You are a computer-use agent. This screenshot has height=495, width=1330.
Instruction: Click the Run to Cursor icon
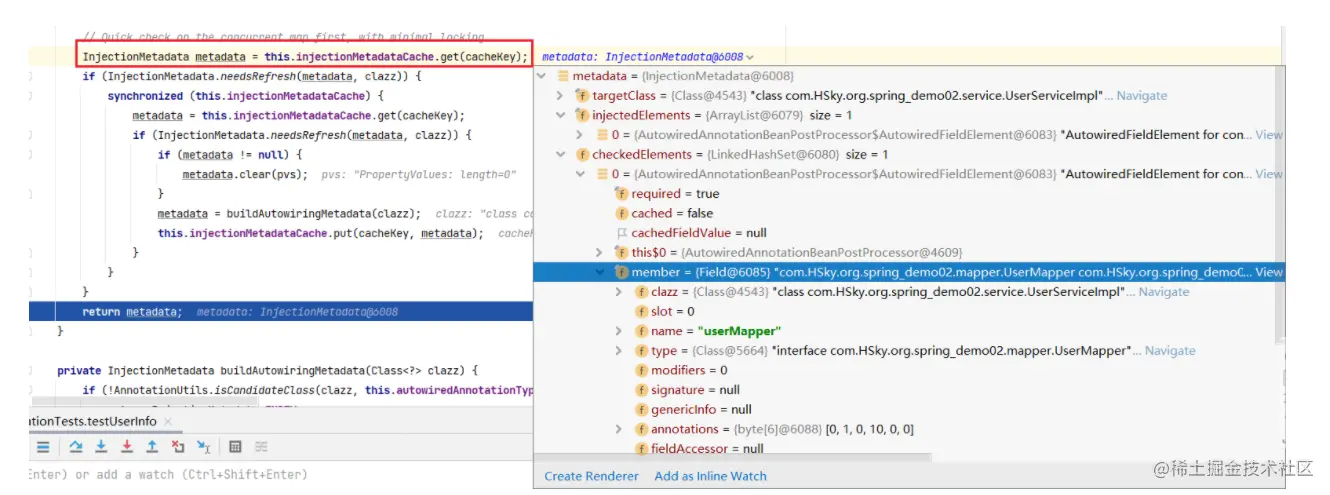pyautogui.click(x=203, y=447)
